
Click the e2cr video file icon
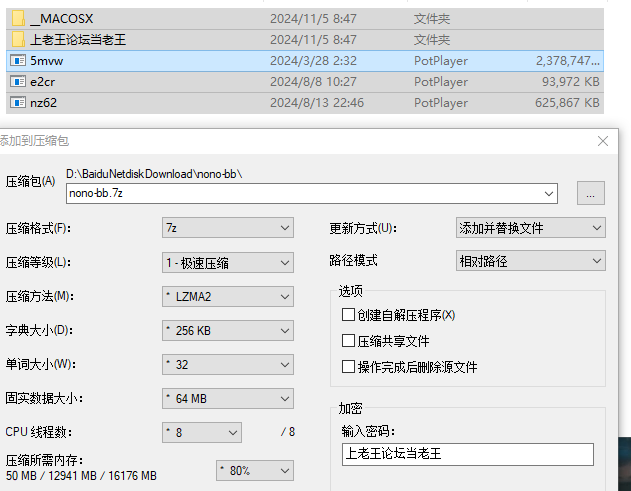(18, 82)
